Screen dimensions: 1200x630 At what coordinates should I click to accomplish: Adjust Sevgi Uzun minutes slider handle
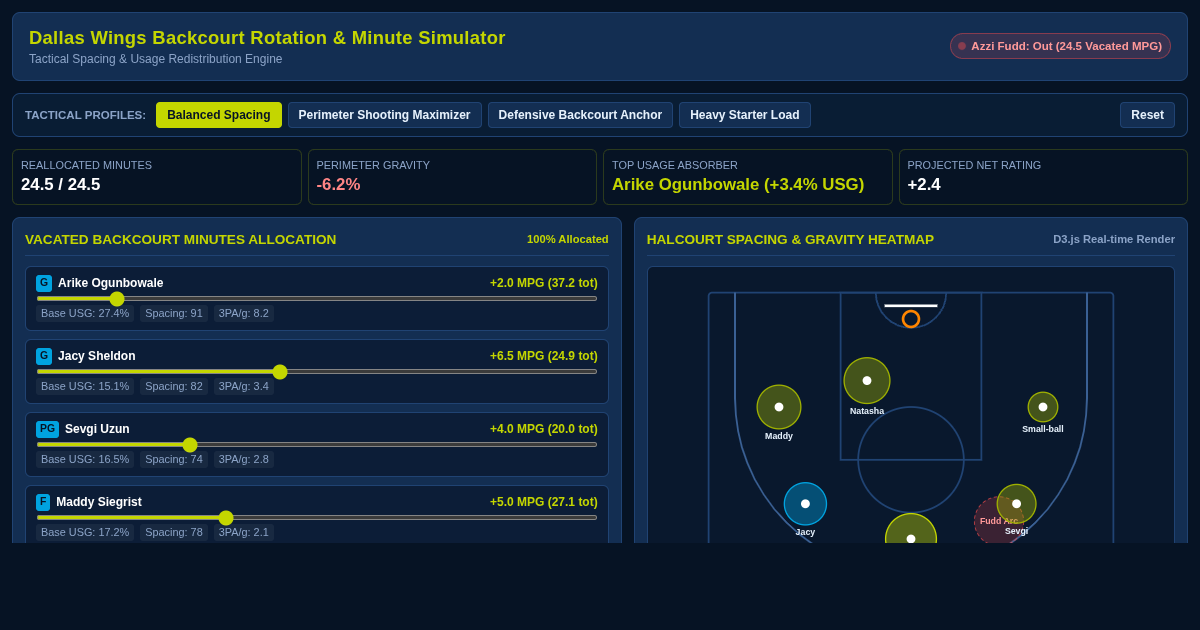tap(190, 445)
